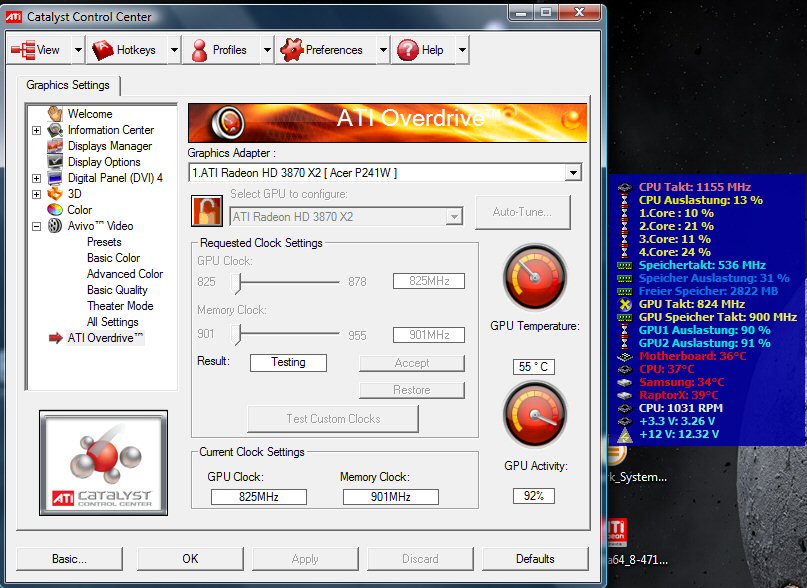
Task: Select ATI Overdrive in the tree
Action: 106,337
